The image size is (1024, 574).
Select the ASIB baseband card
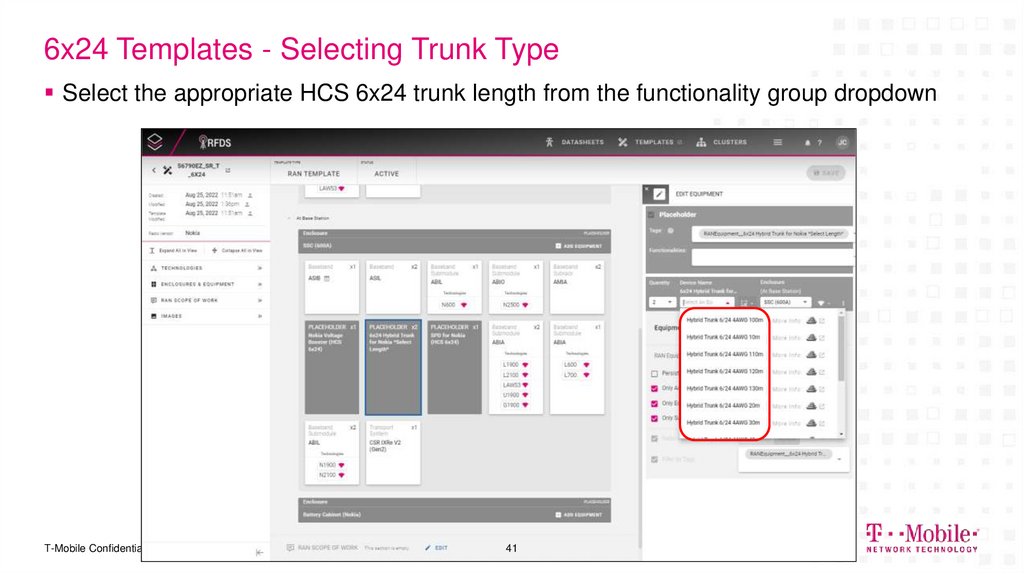[x=331, y=287]
